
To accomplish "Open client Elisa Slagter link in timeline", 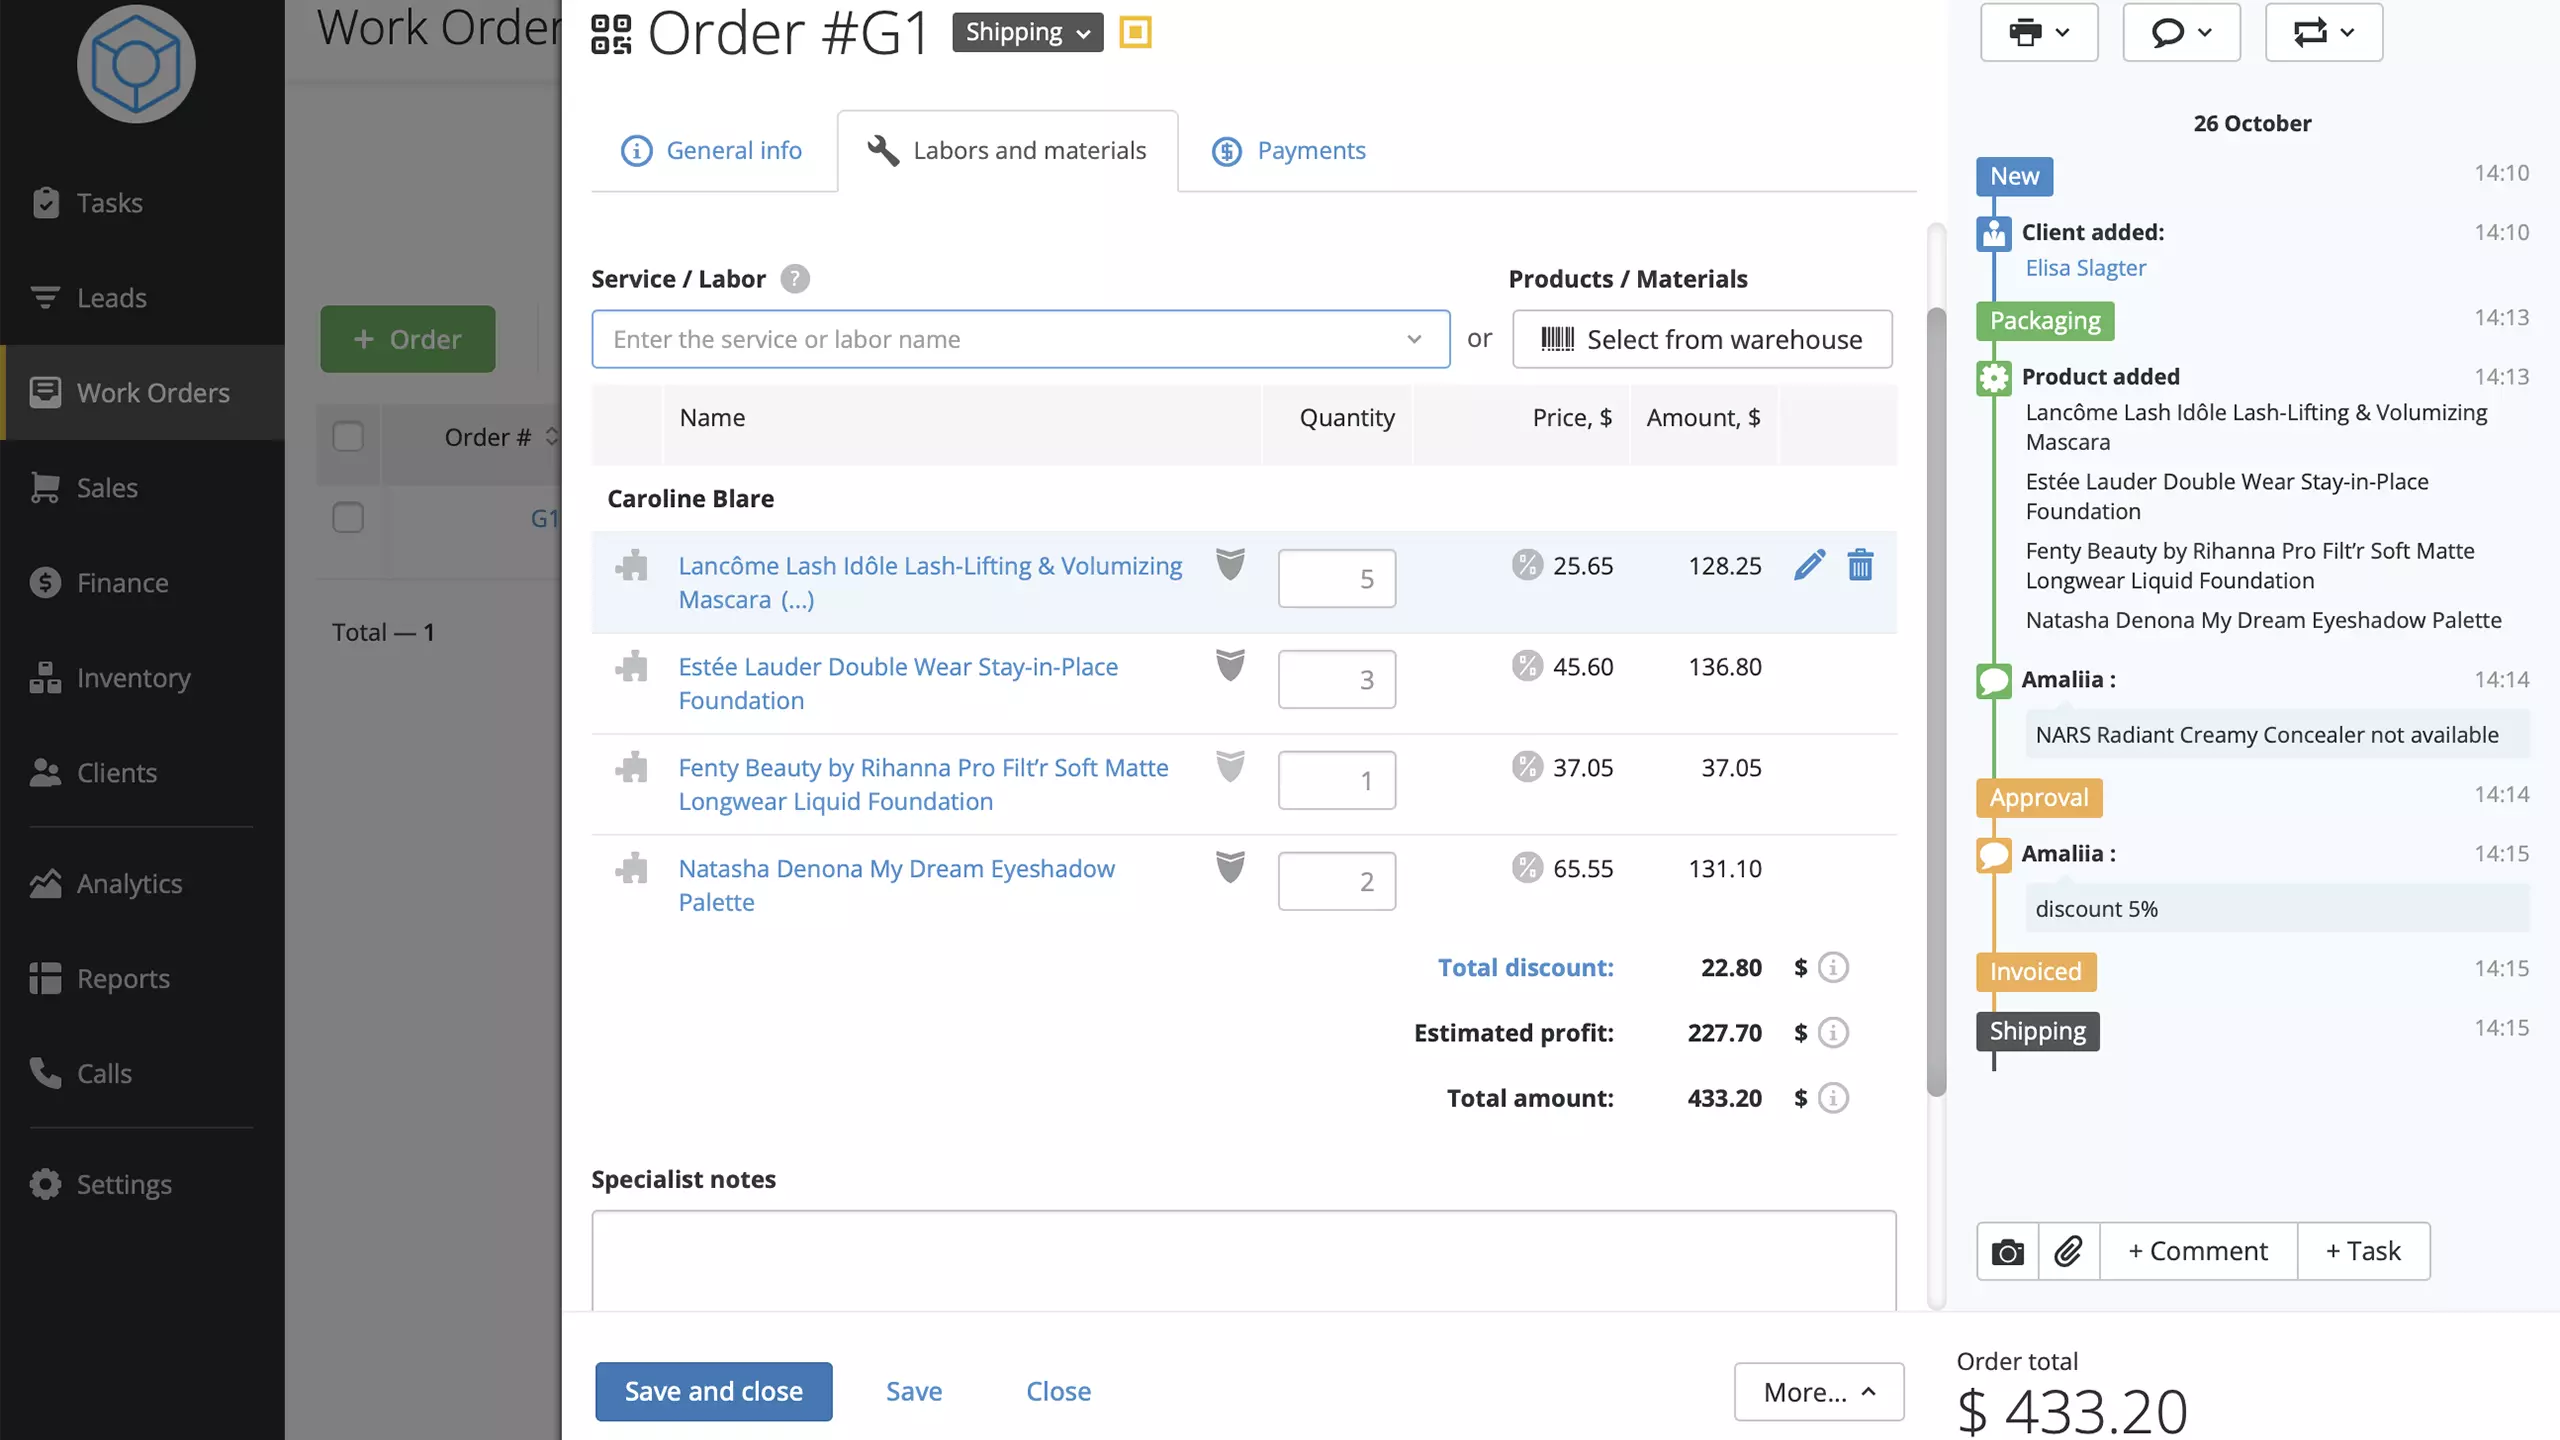I will point(2085,268).
